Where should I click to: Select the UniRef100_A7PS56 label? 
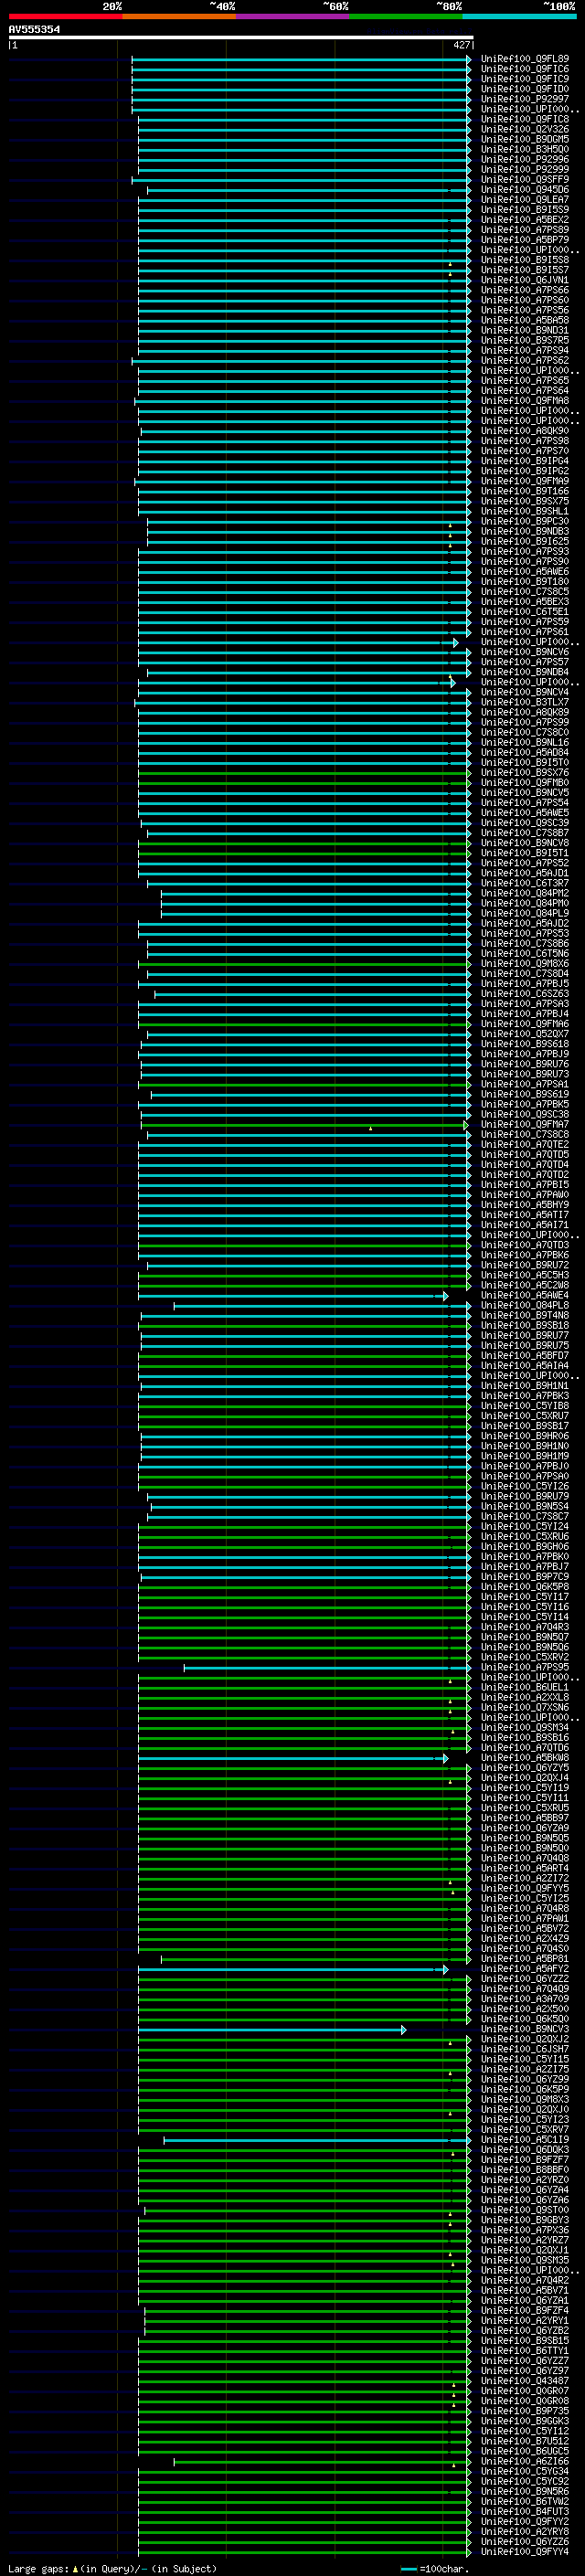point(524,310)
